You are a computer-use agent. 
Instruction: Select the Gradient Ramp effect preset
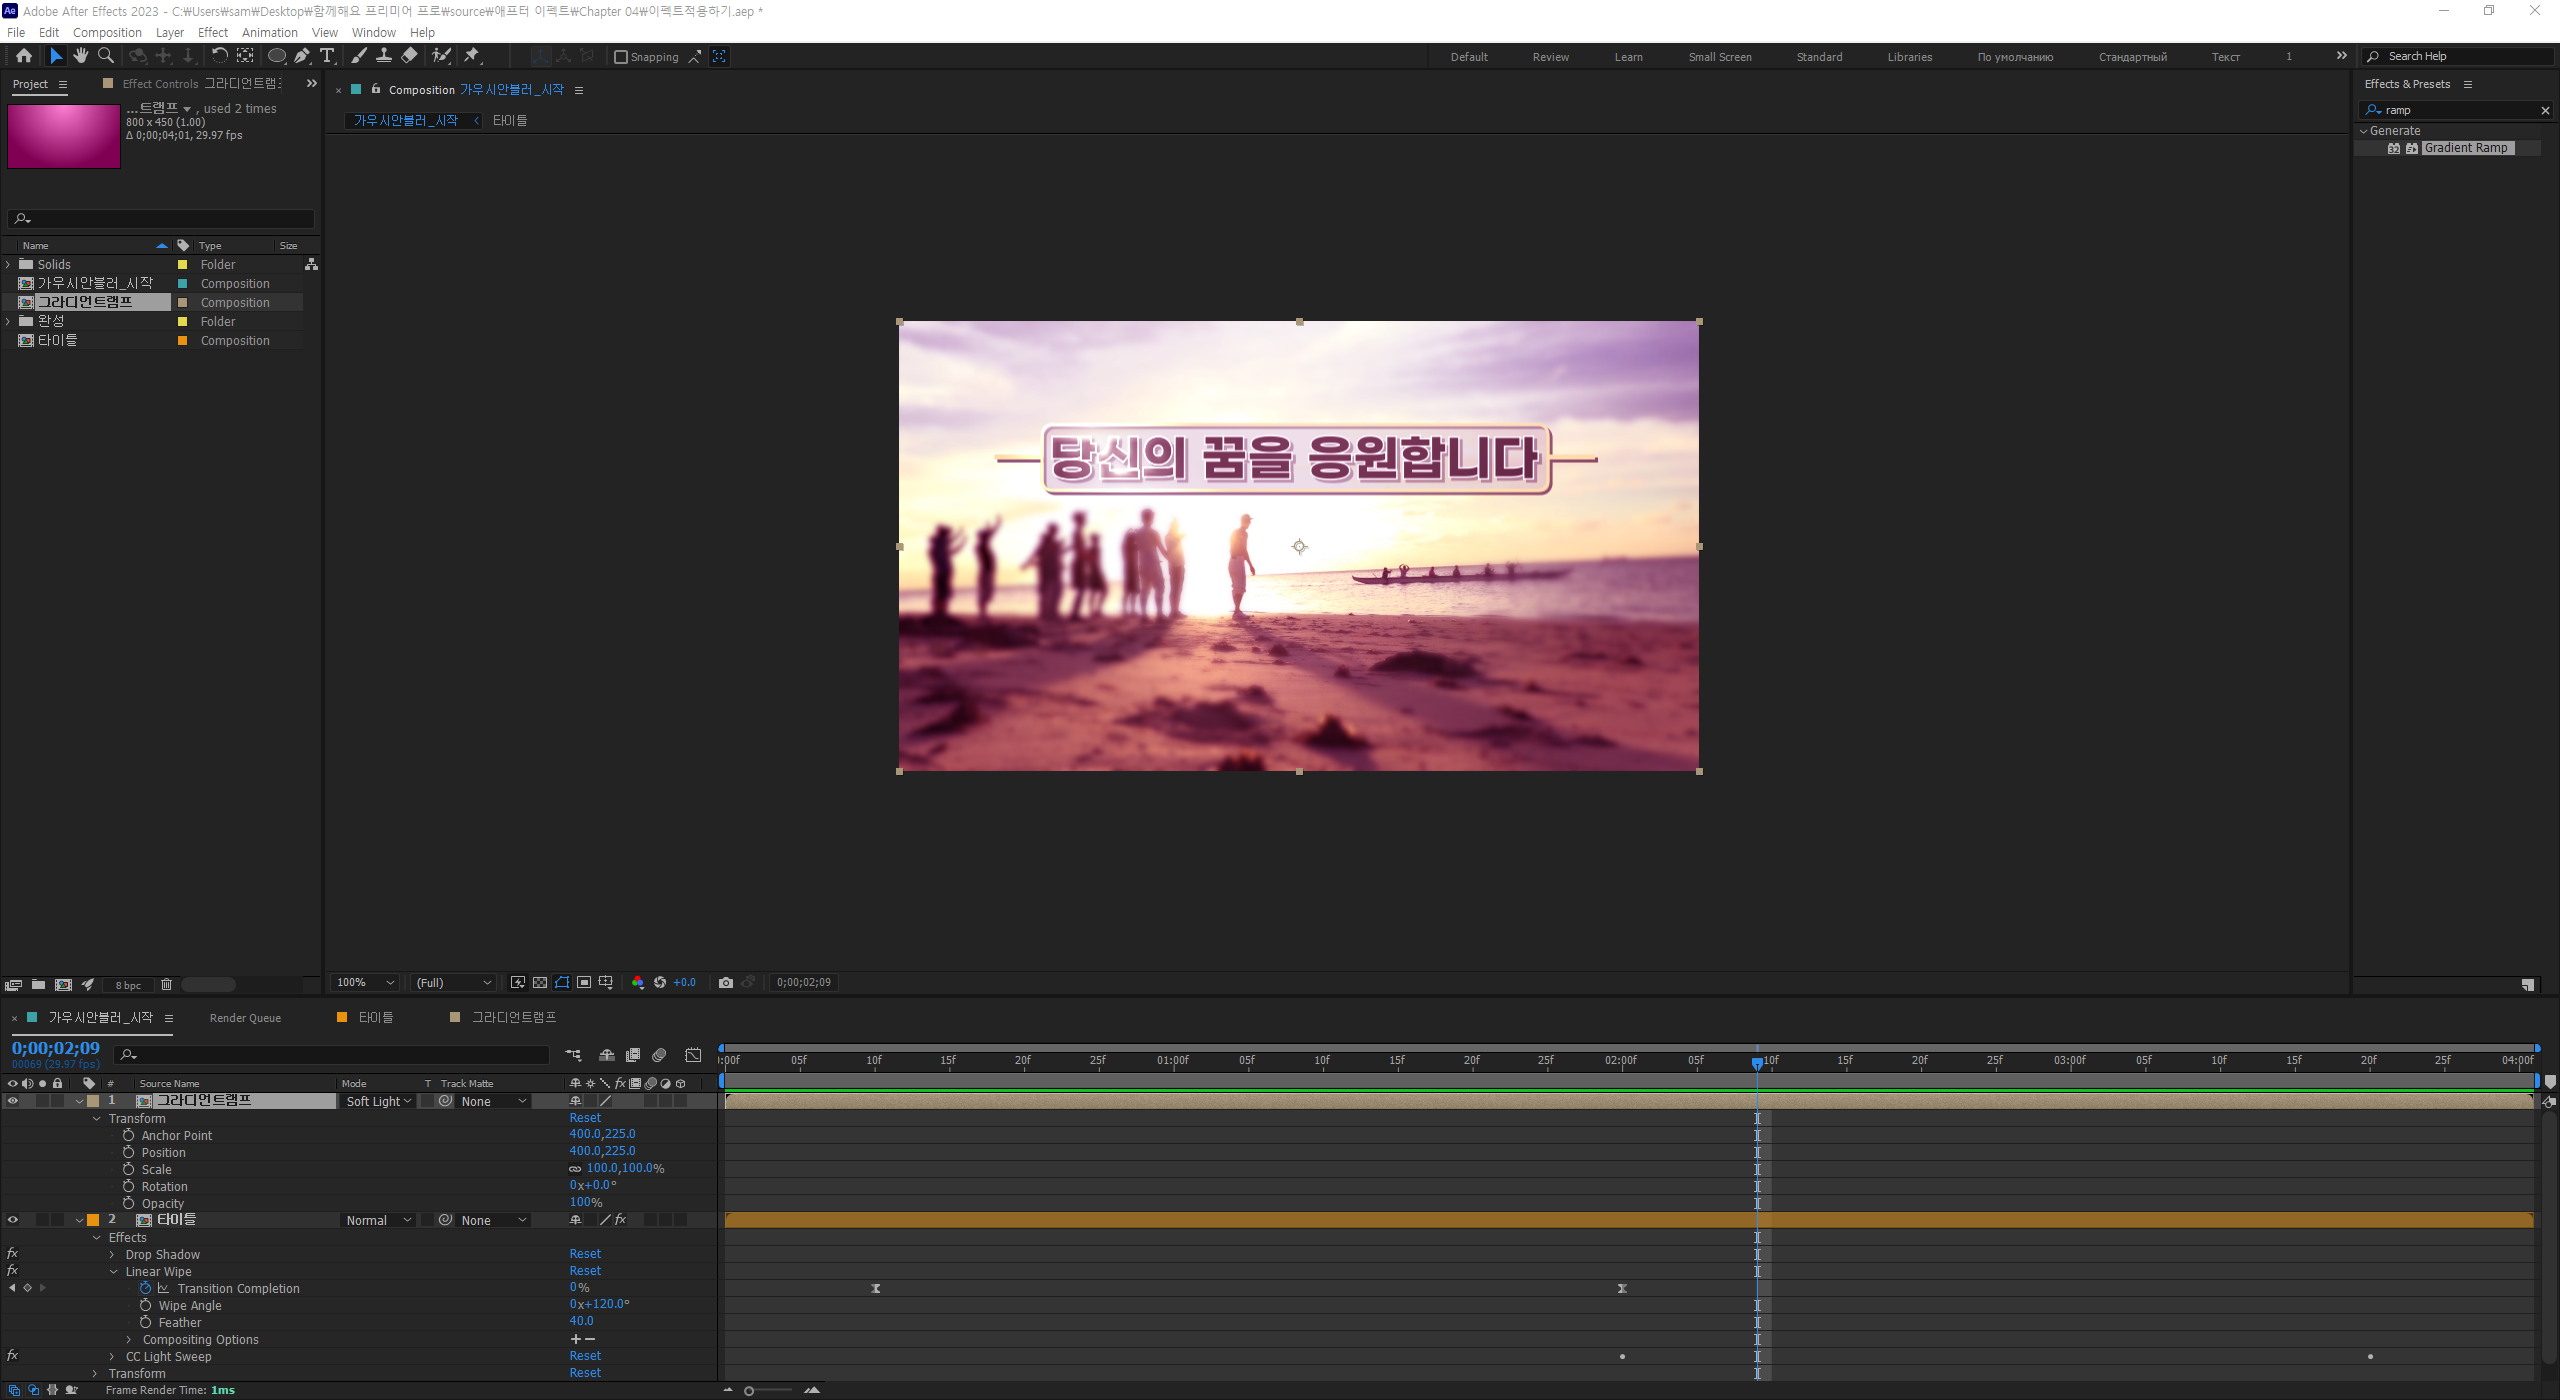point(2465,148)
